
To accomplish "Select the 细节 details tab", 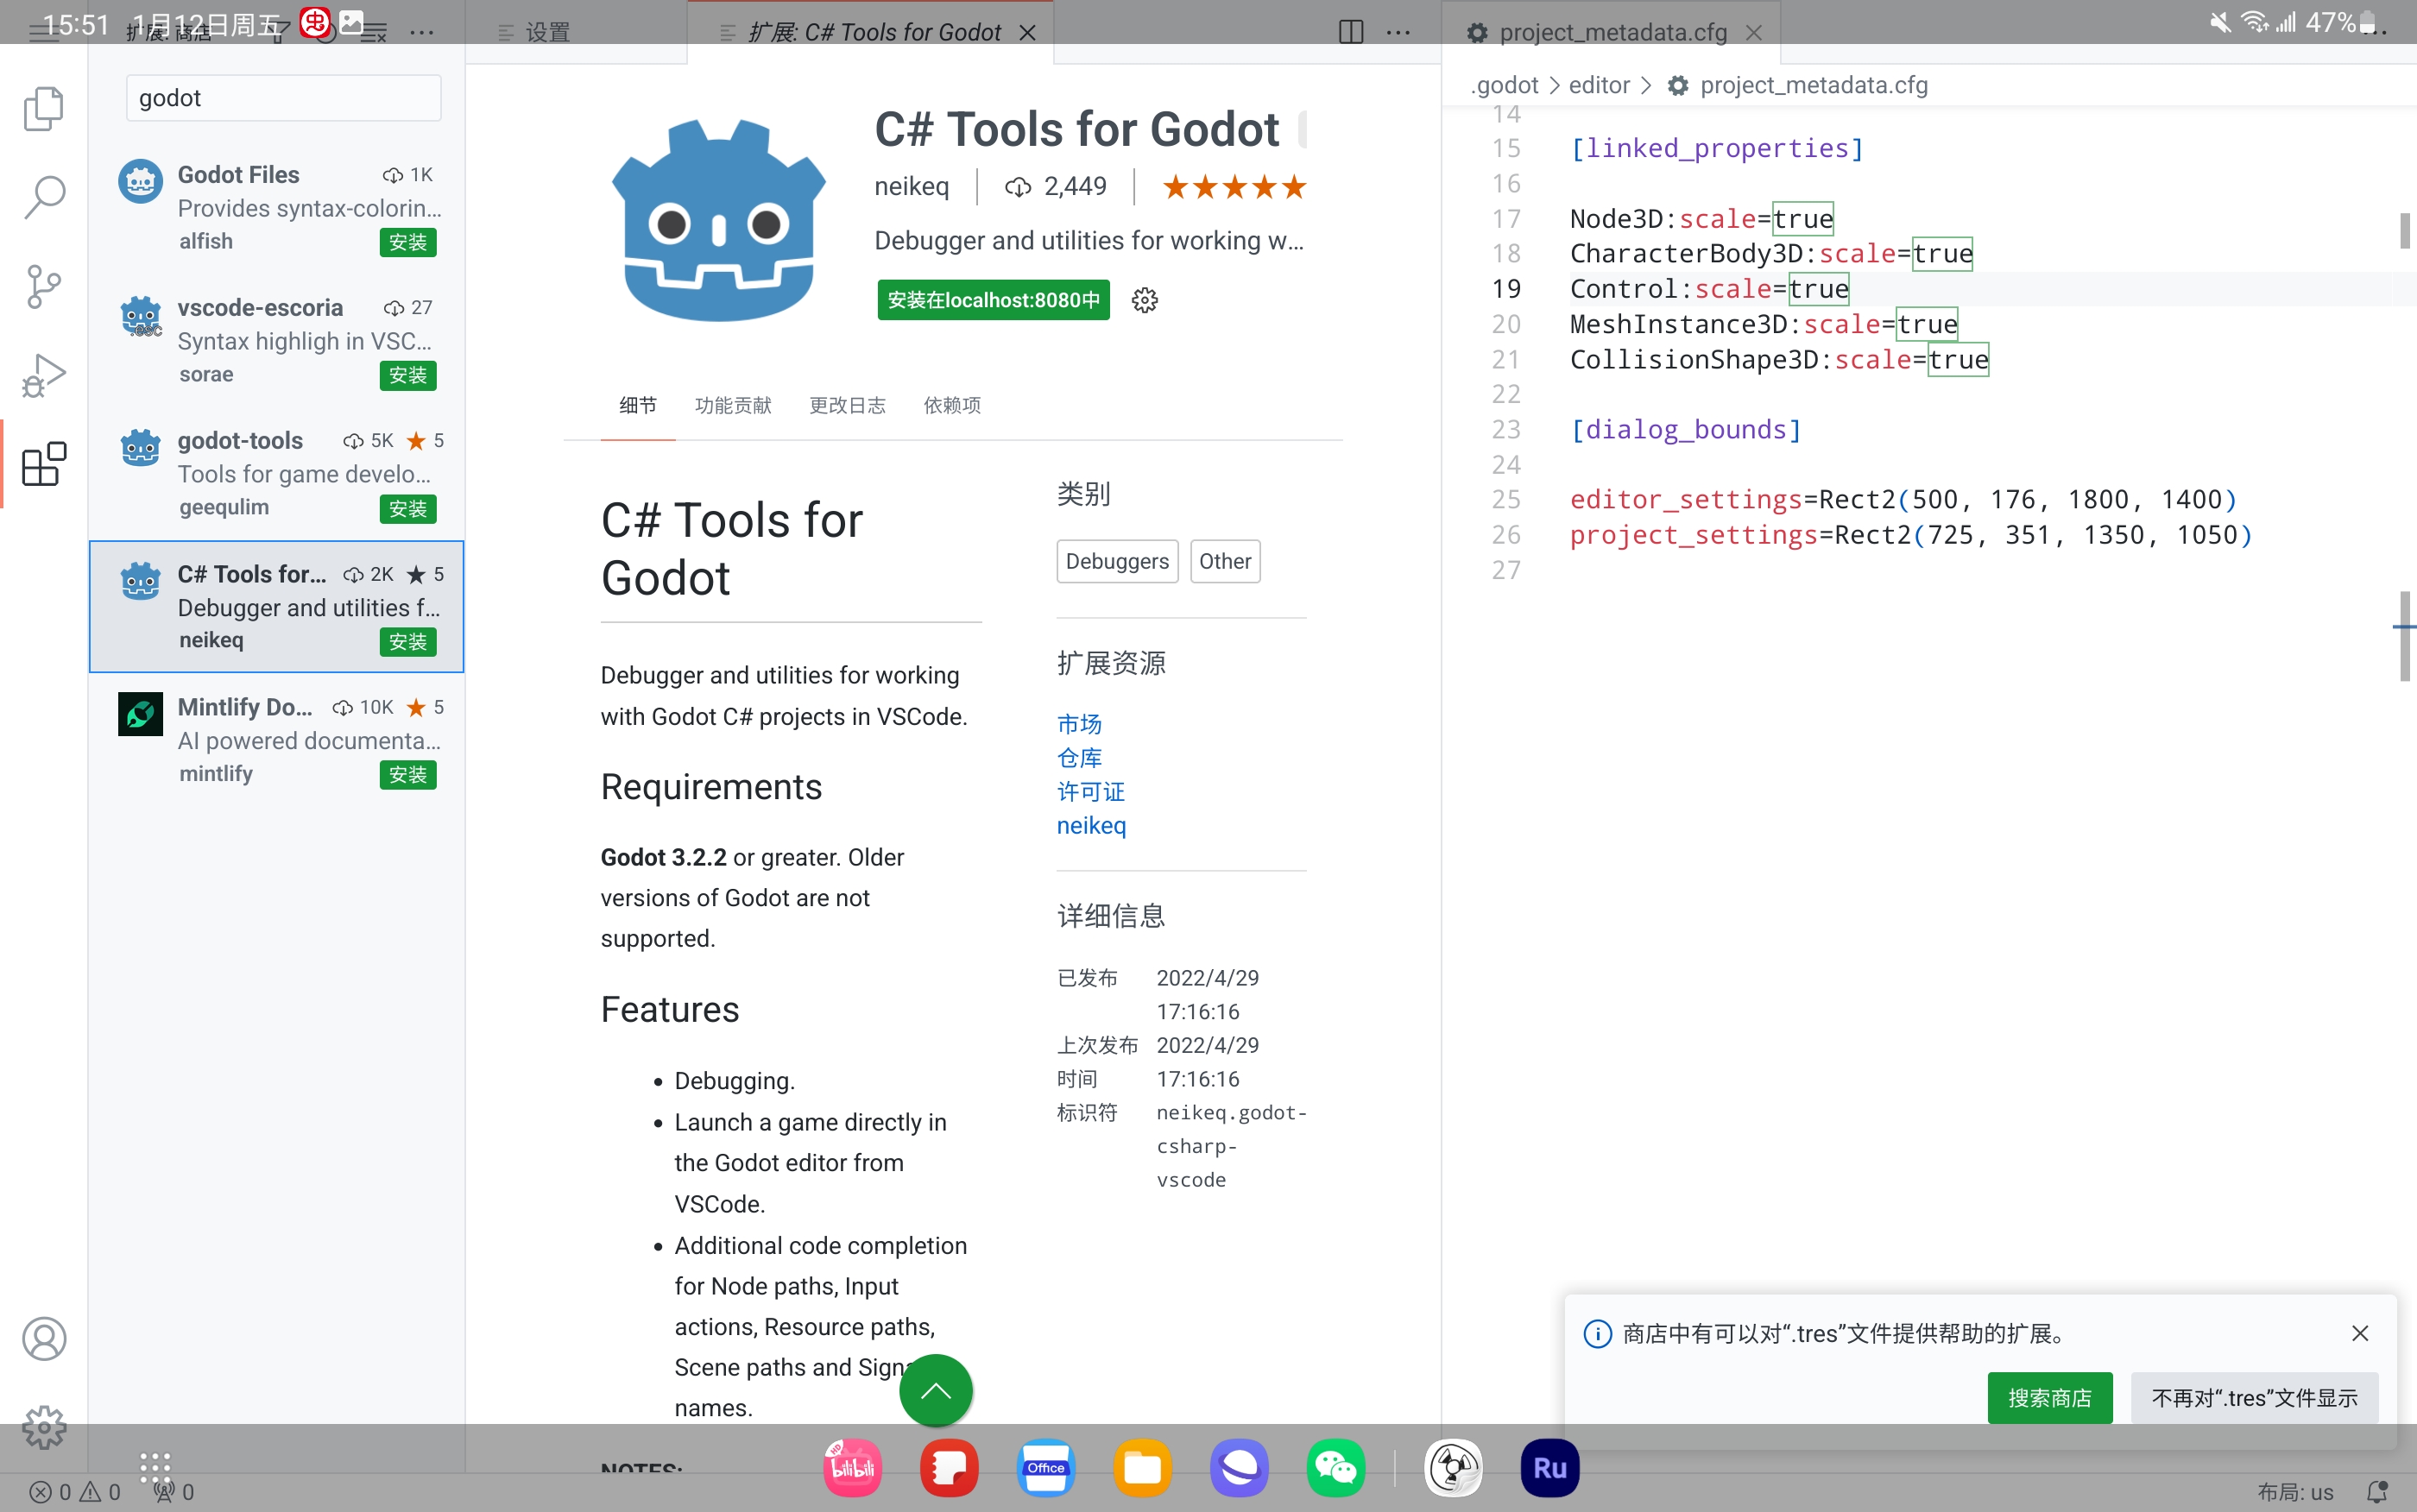I will click(638, 405).
